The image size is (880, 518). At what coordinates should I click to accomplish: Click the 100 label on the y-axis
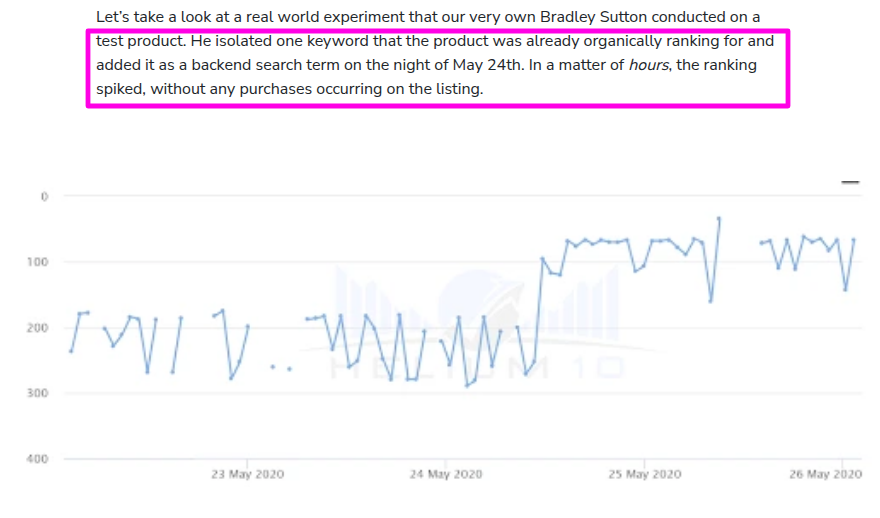click(x=38, y=262)
